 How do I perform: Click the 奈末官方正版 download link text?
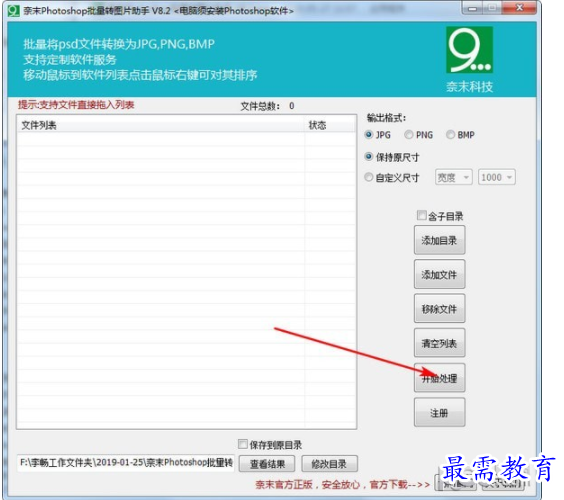[x=342, y=485]
